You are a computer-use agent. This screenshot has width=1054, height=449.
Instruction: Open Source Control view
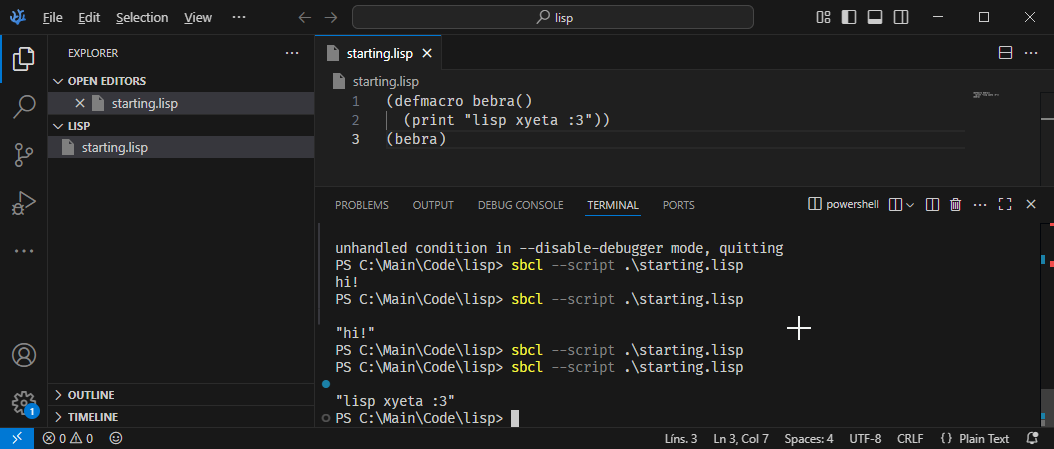click(24, 155)
